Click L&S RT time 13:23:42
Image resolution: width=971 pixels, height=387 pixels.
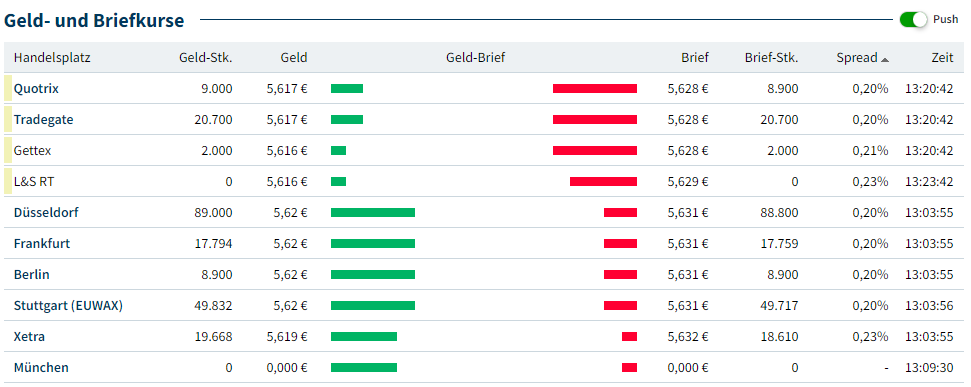pos(929,181)
